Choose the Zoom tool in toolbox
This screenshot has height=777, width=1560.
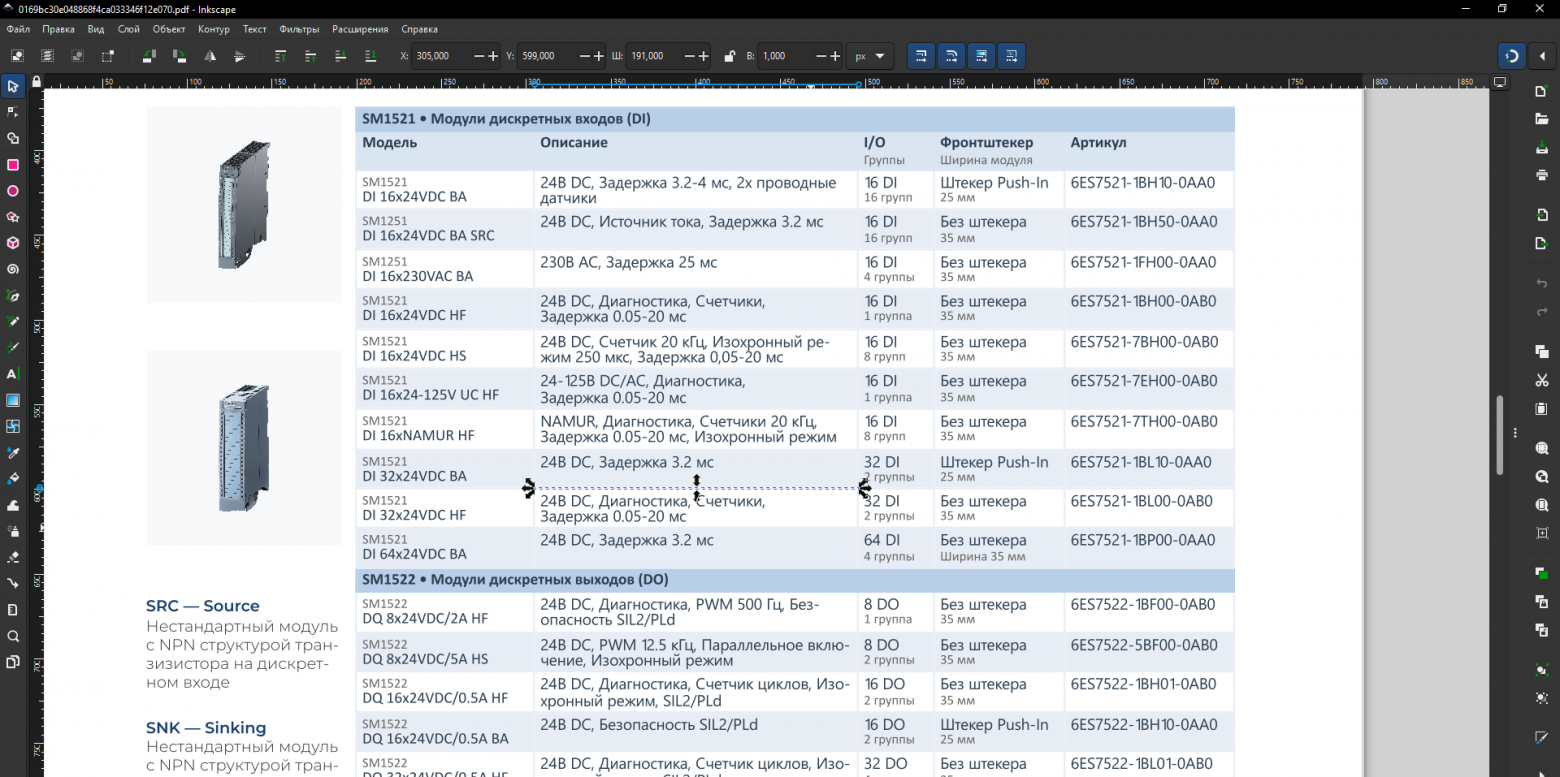point(13,636)
